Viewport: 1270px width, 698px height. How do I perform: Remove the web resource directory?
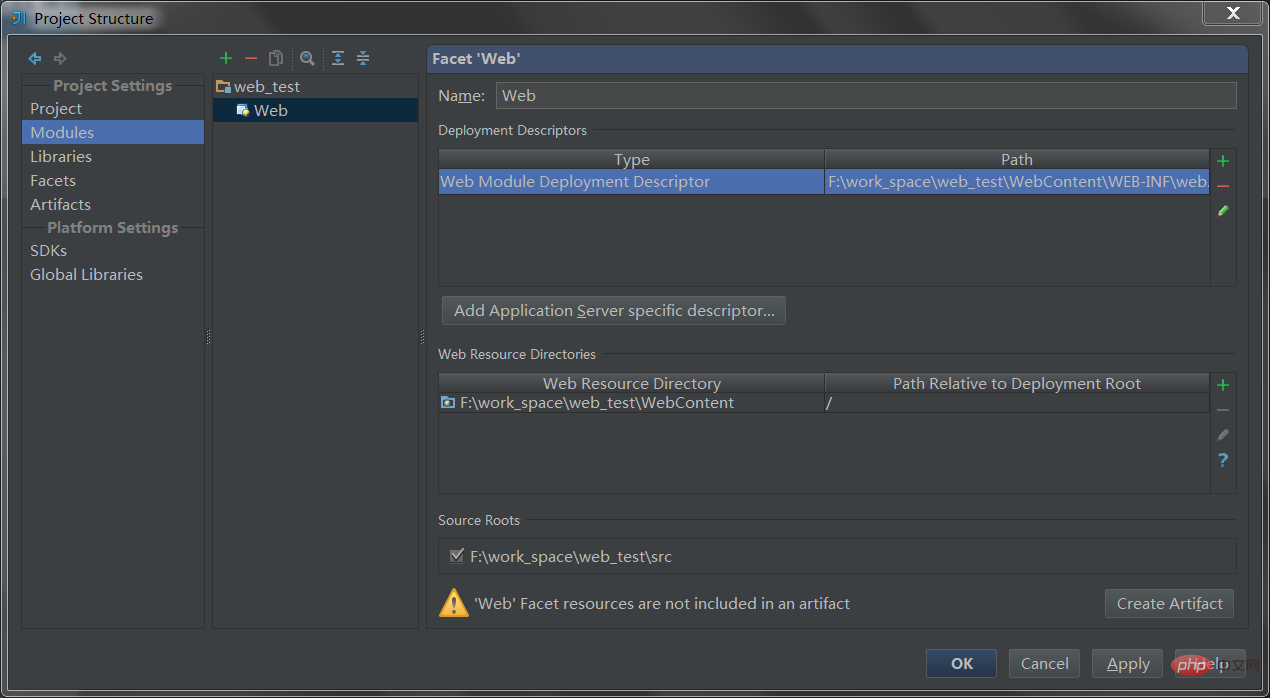pos(1223,410)
